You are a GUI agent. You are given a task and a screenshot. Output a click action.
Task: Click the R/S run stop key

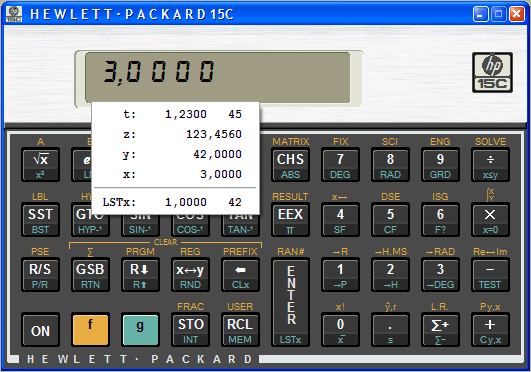pyautogui.click(x=40, y=274)
